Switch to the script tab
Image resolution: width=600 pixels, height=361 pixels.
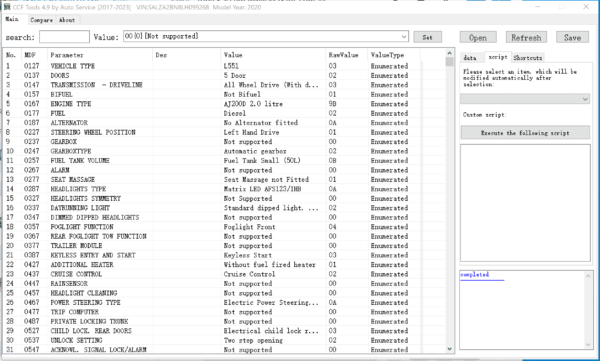(x=498, y=57)
